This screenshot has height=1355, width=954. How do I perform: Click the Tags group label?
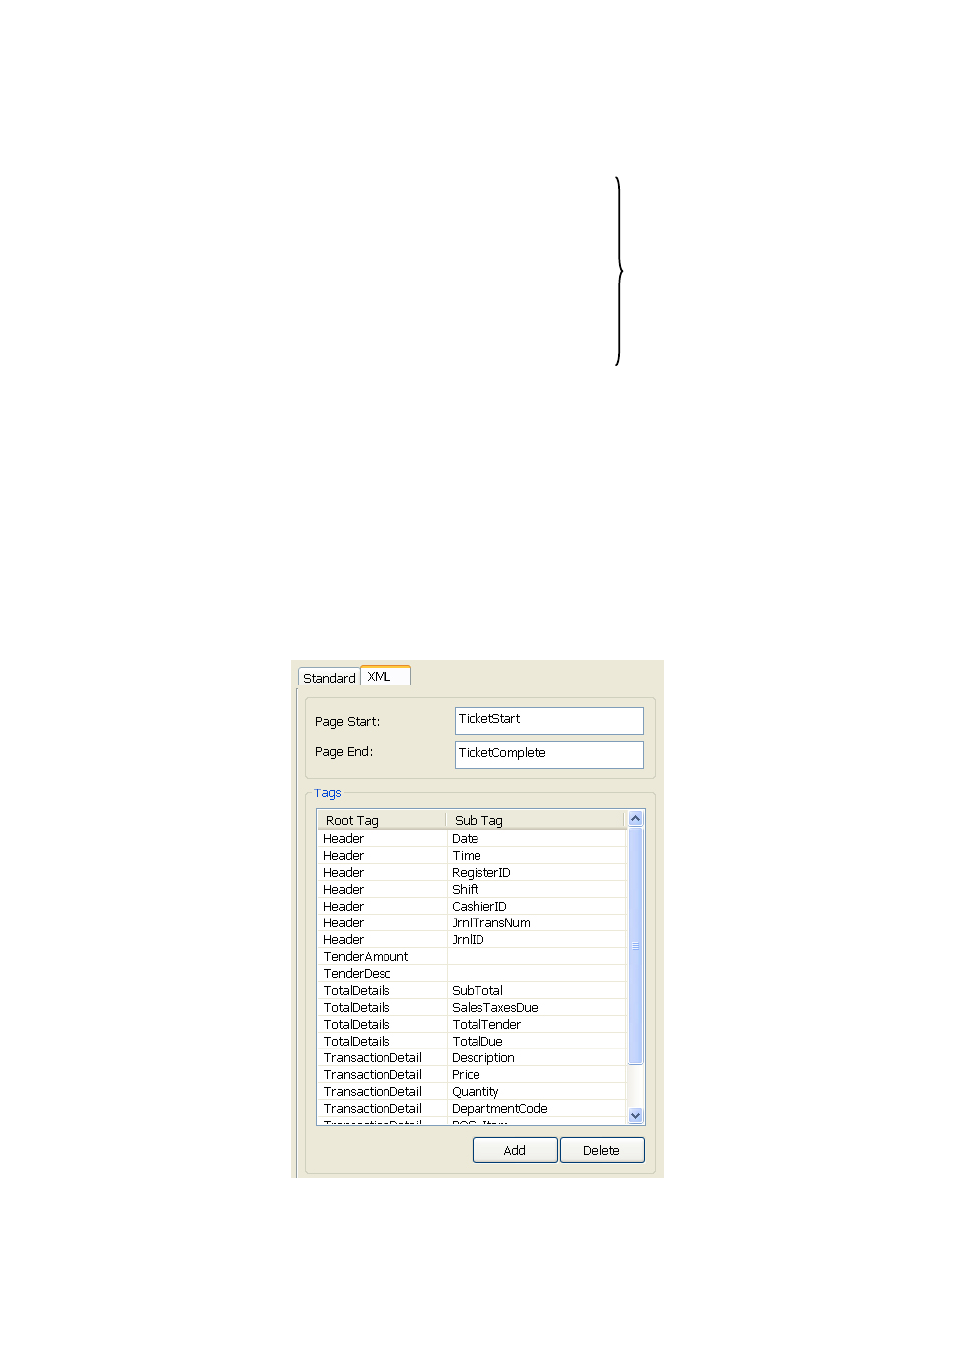(x=328, y=793)
